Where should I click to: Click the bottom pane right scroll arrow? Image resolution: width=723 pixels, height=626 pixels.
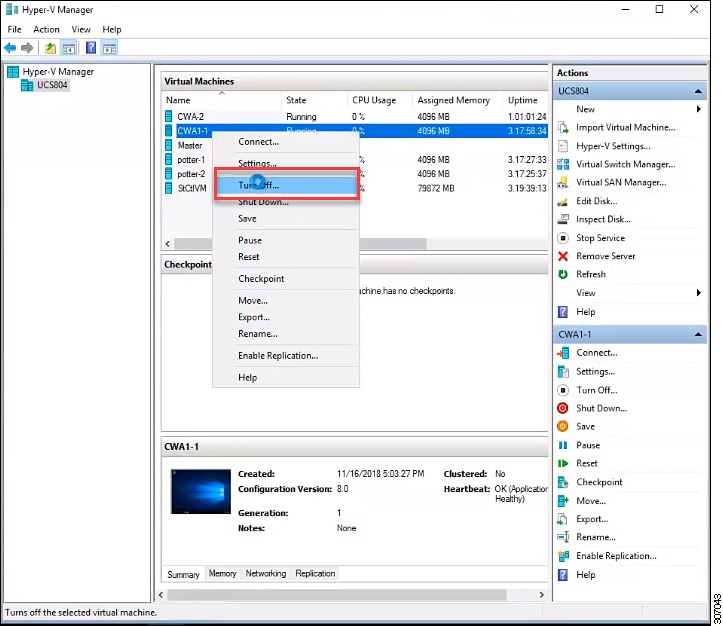click(541, 595)
